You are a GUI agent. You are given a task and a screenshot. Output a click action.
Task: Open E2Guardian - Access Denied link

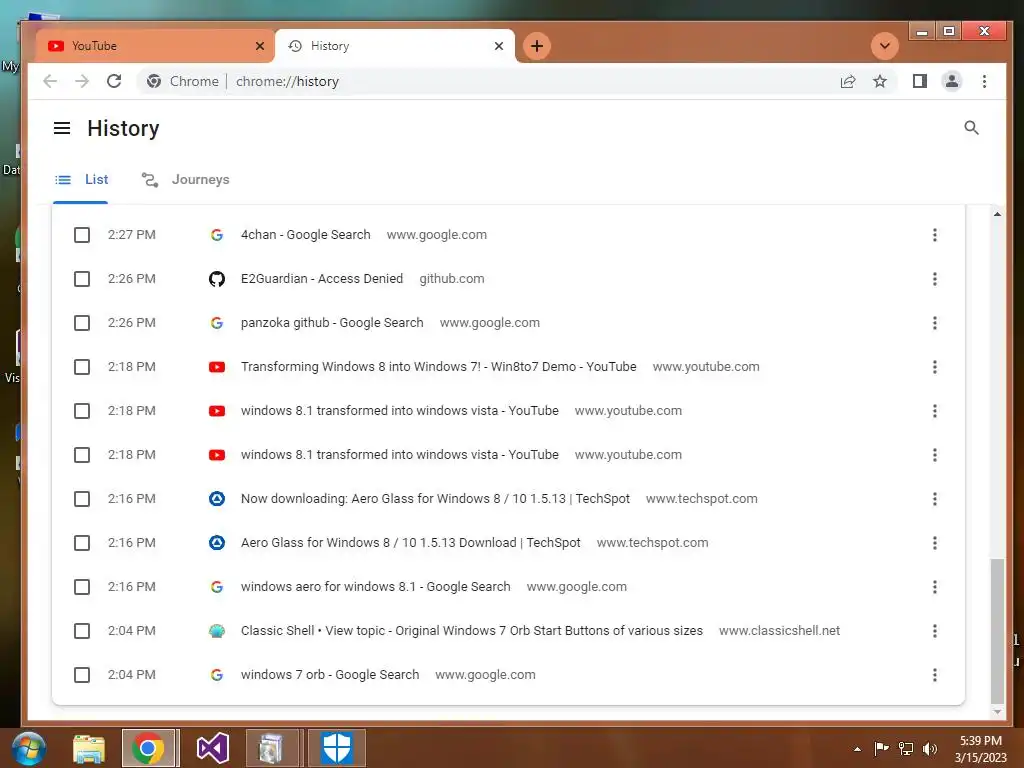[x=322, y=279]
